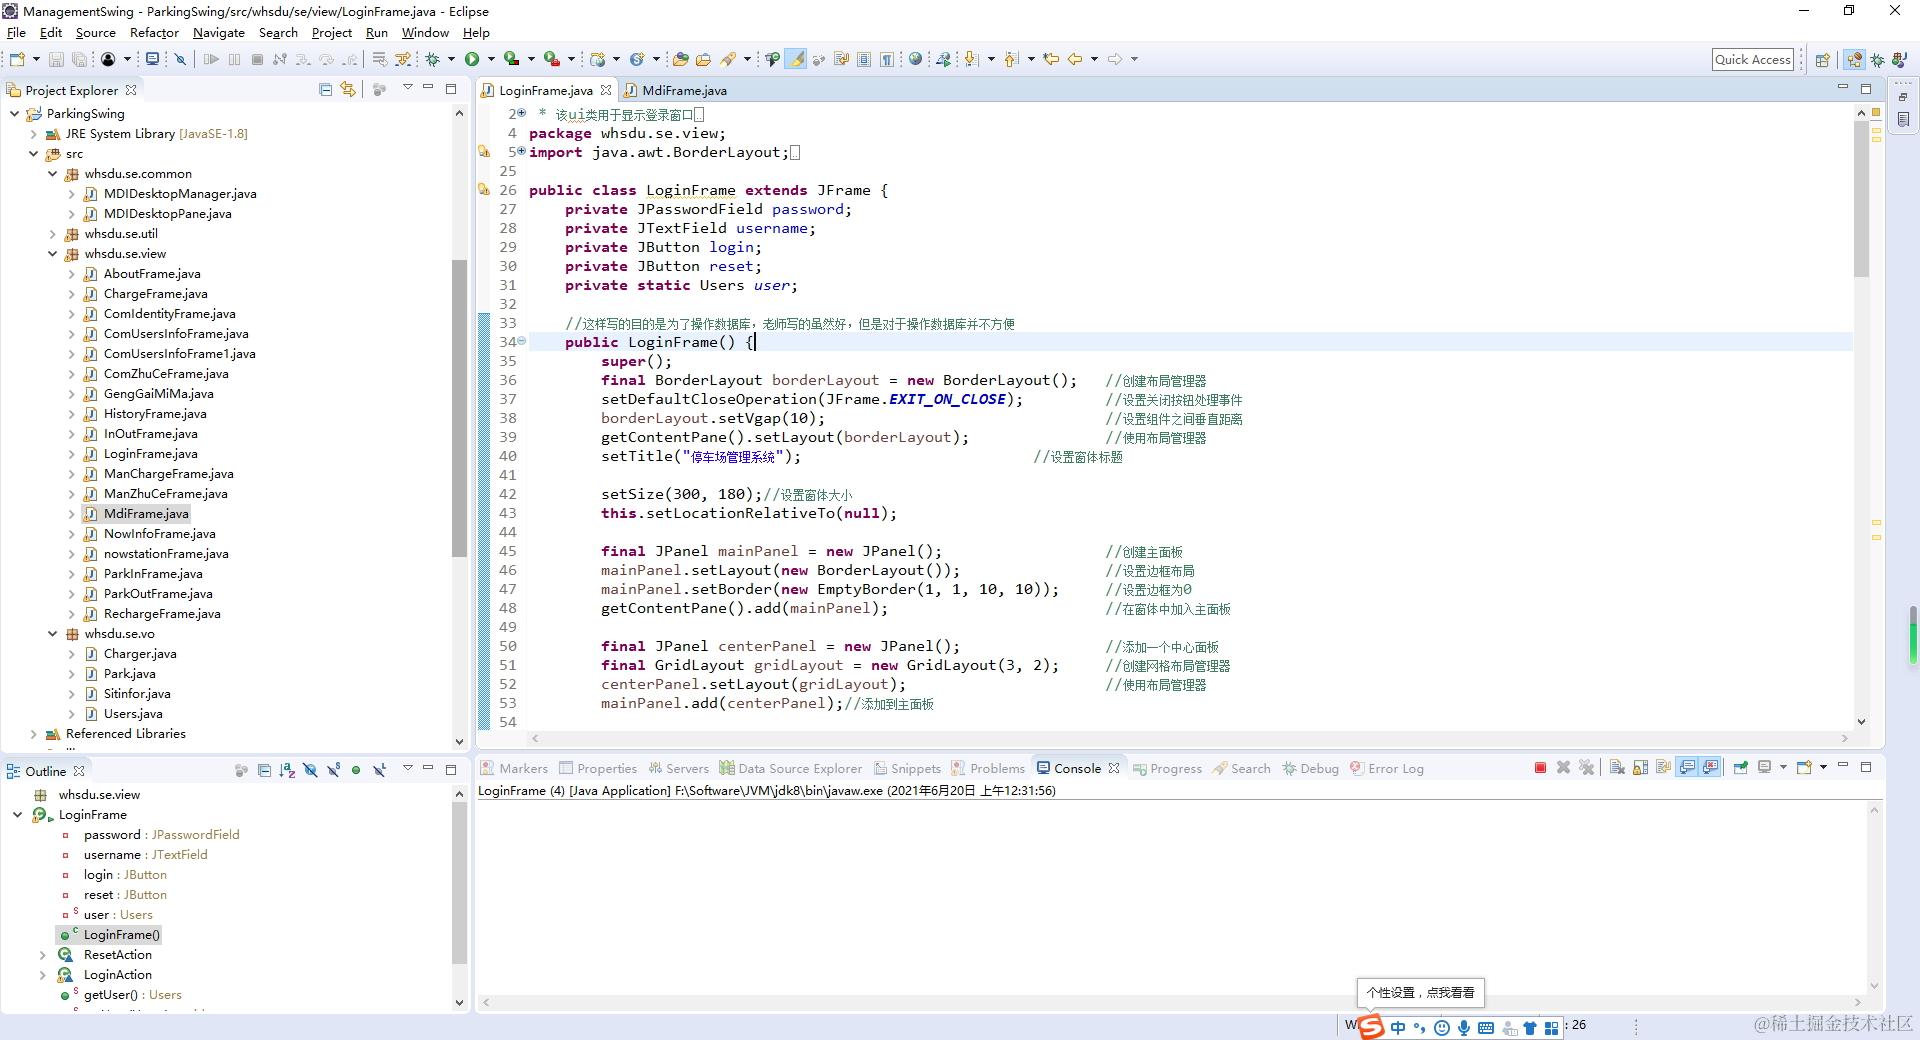Open the Project Explorer View Menu
Screen dimensions: 1920x1040
pyautogui.click(x=407, y=88)
